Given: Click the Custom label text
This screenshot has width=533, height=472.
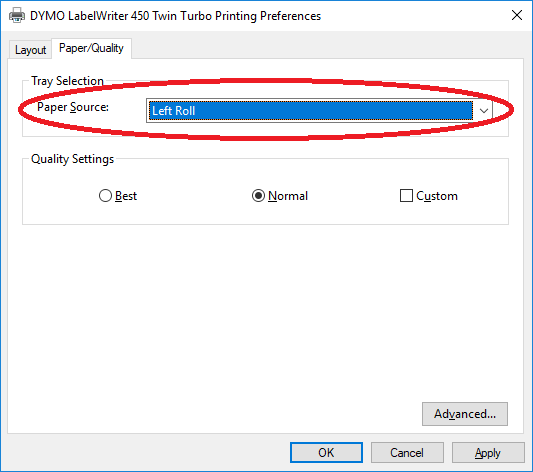Looking at the screenshot, I should 437,196.
